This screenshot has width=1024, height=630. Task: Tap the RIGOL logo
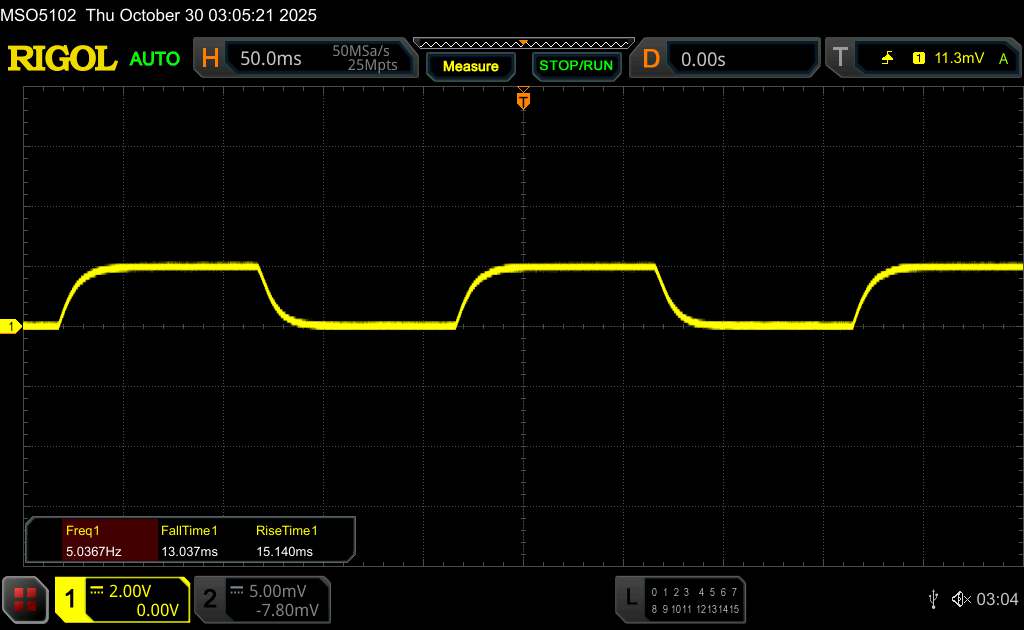(x=62, y=59)
